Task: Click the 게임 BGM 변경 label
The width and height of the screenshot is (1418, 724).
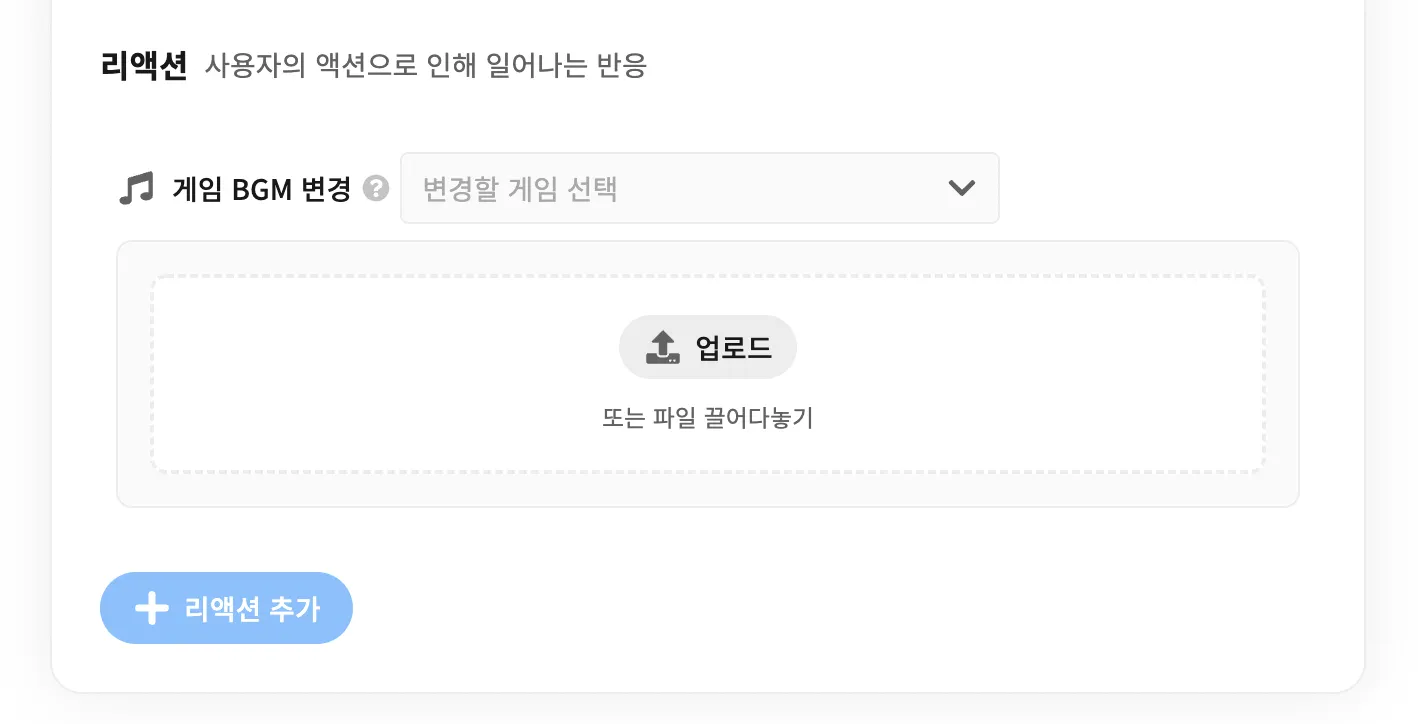Action: click(262, 189)
